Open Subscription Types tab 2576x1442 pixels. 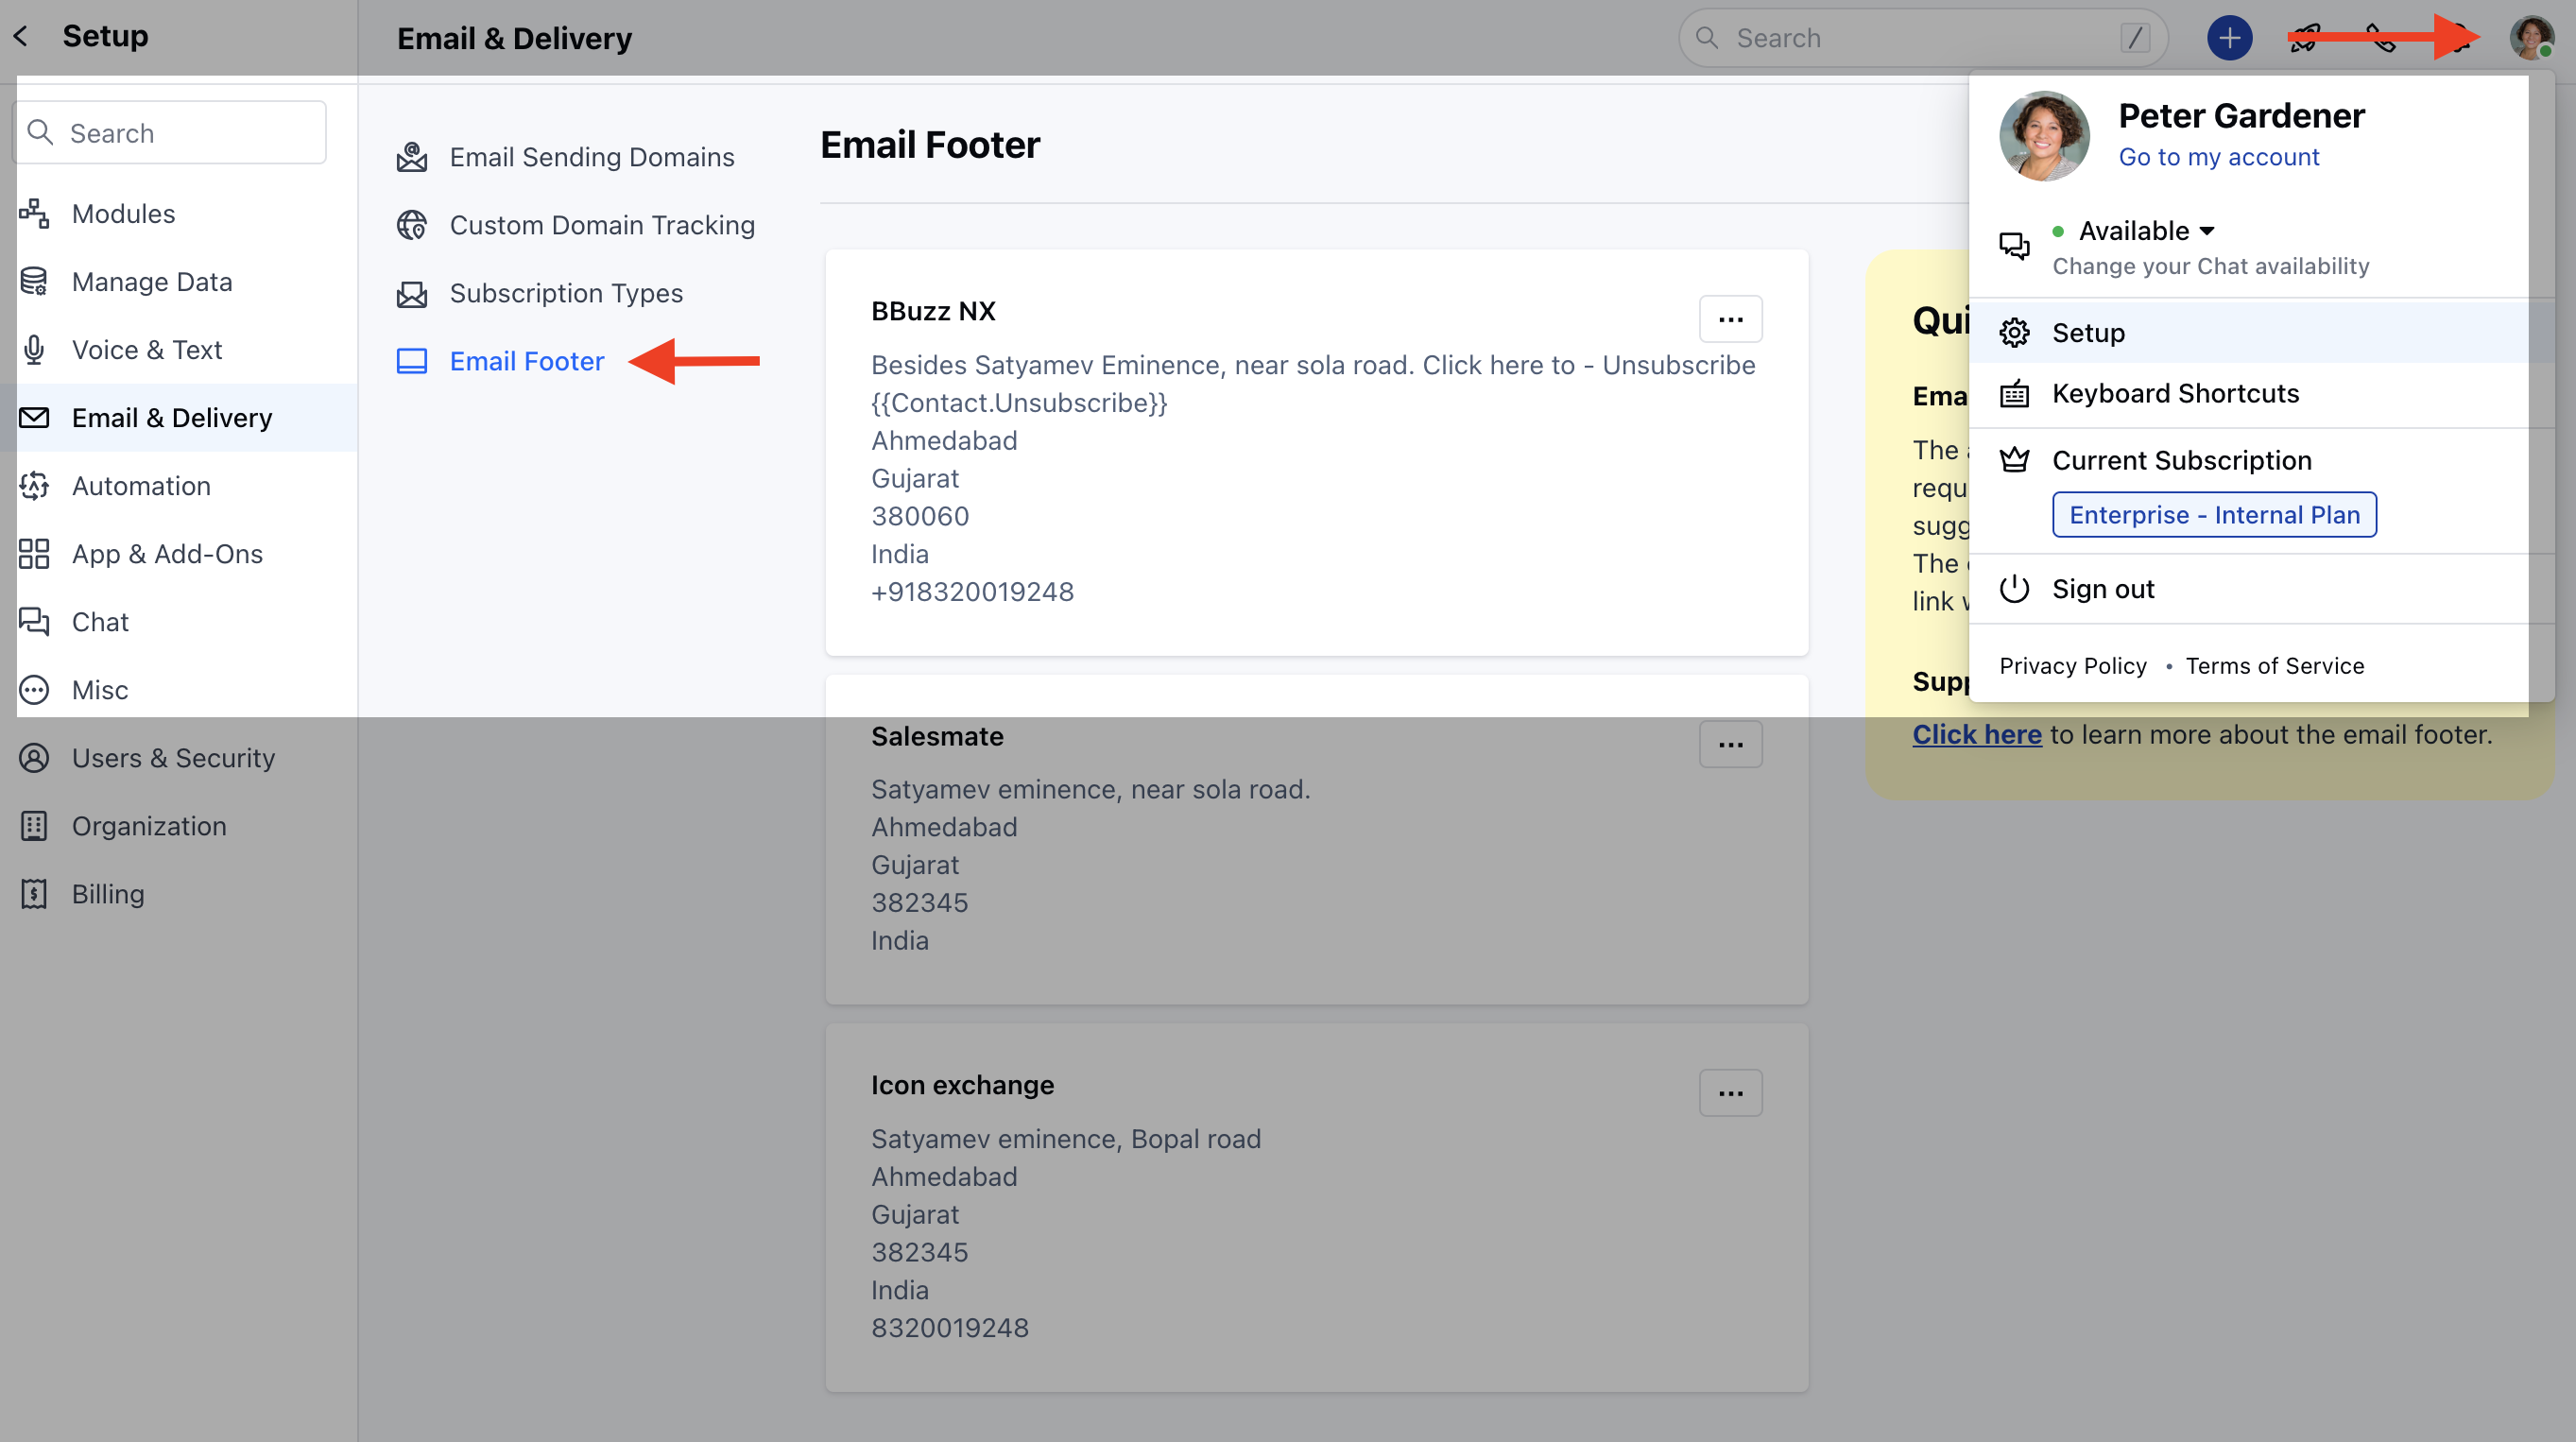(565, 293)
